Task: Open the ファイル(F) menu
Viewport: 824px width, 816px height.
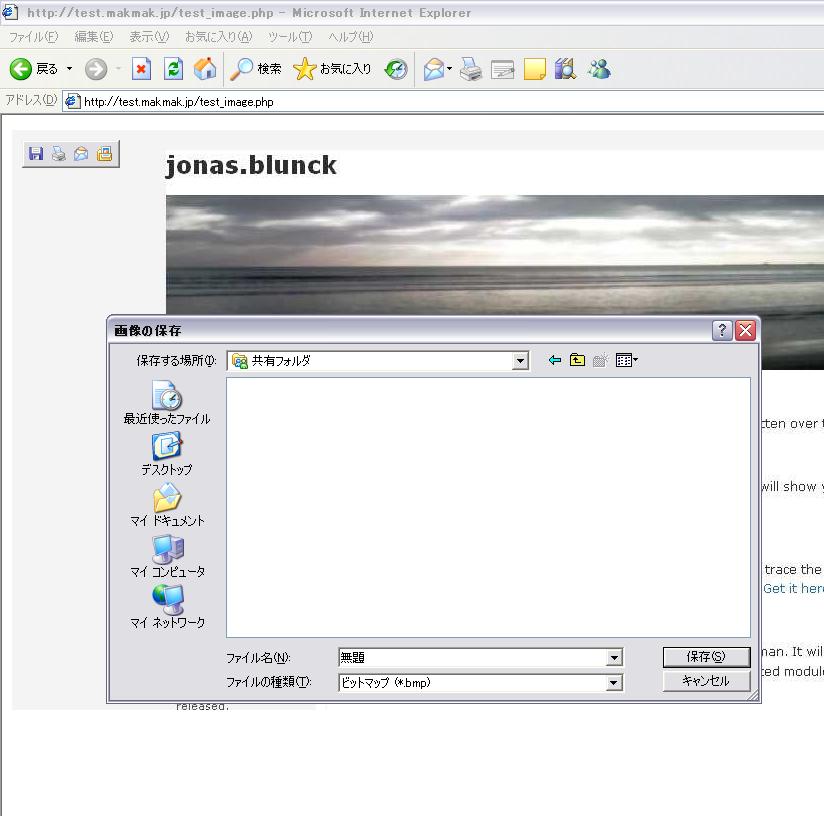Action: click(33, 37)
